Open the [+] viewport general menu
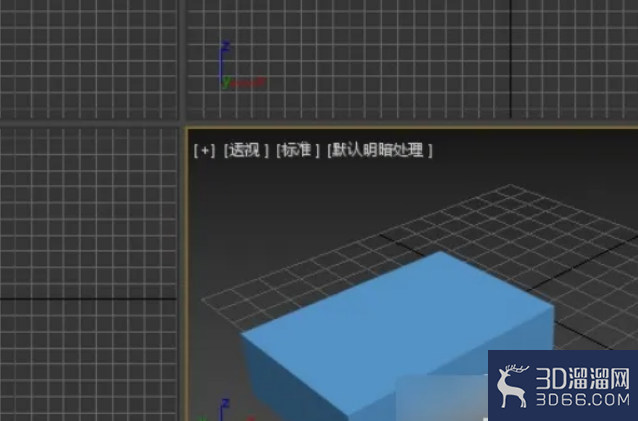Image resolution: width=638 pixels, height=421 pixels. (204, 151)
